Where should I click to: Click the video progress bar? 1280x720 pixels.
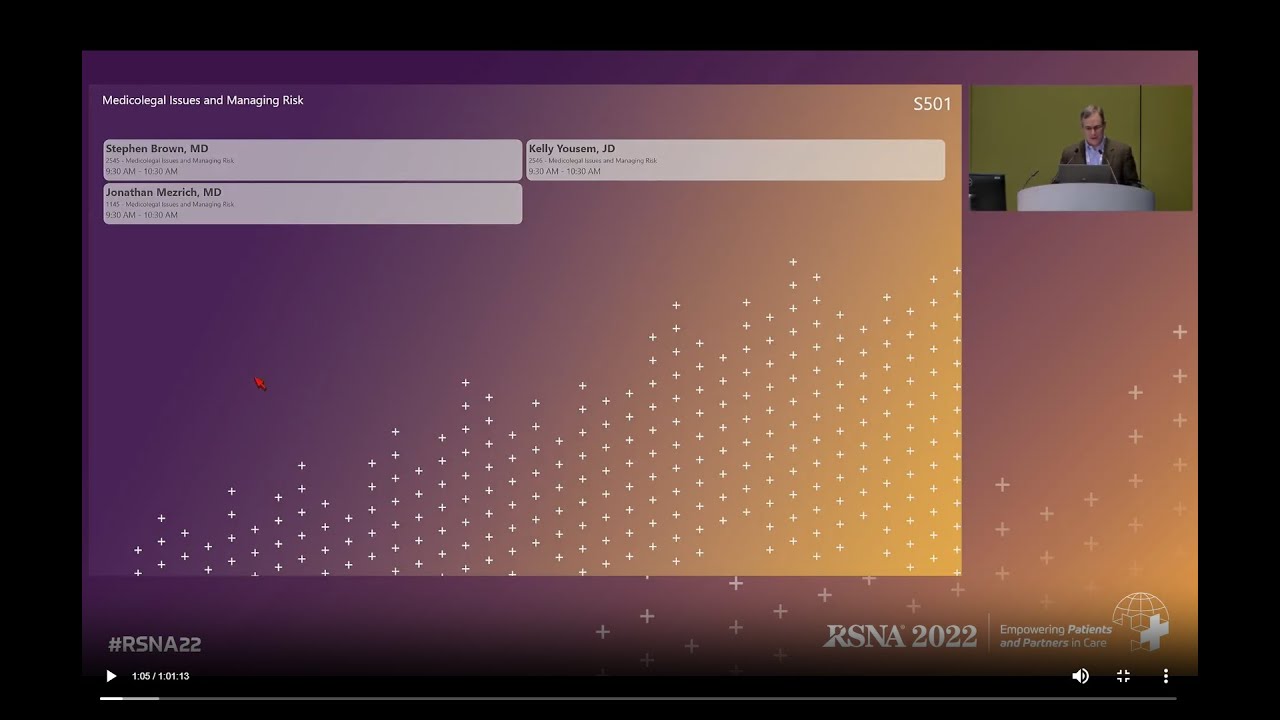tap(638, 698)
